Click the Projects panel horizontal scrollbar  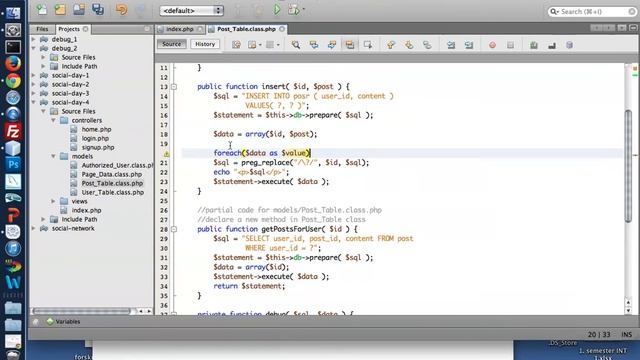(82, 311)
